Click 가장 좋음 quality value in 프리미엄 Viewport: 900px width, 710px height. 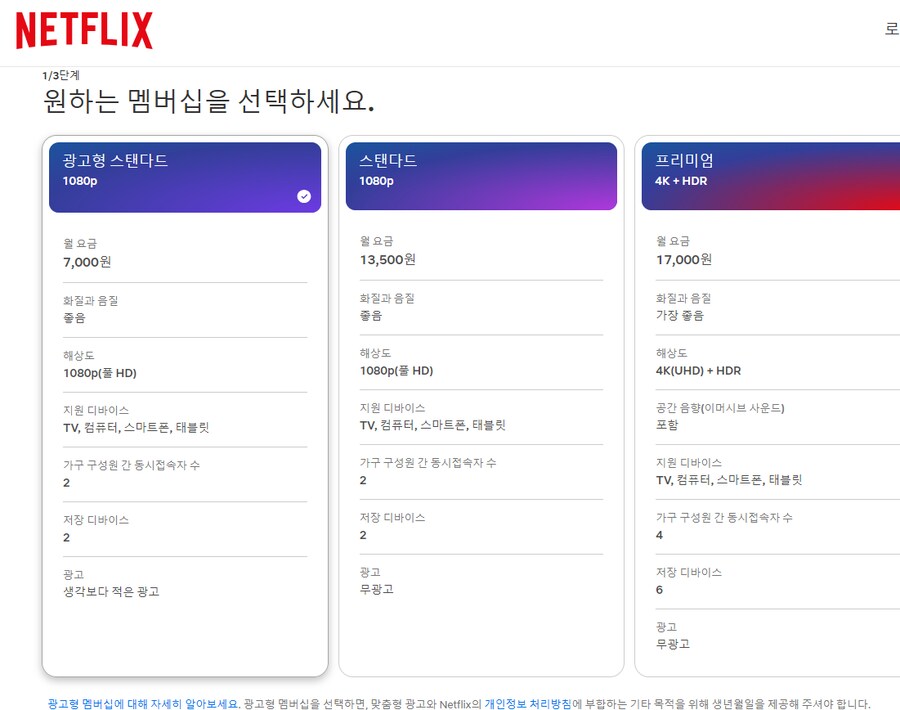(680, 316)
